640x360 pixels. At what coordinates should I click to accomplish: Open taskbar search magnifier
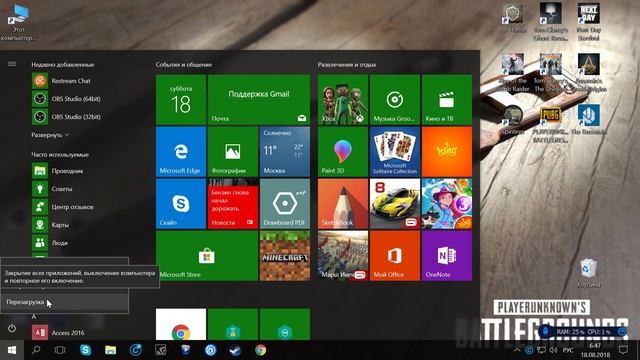[36, 350]
